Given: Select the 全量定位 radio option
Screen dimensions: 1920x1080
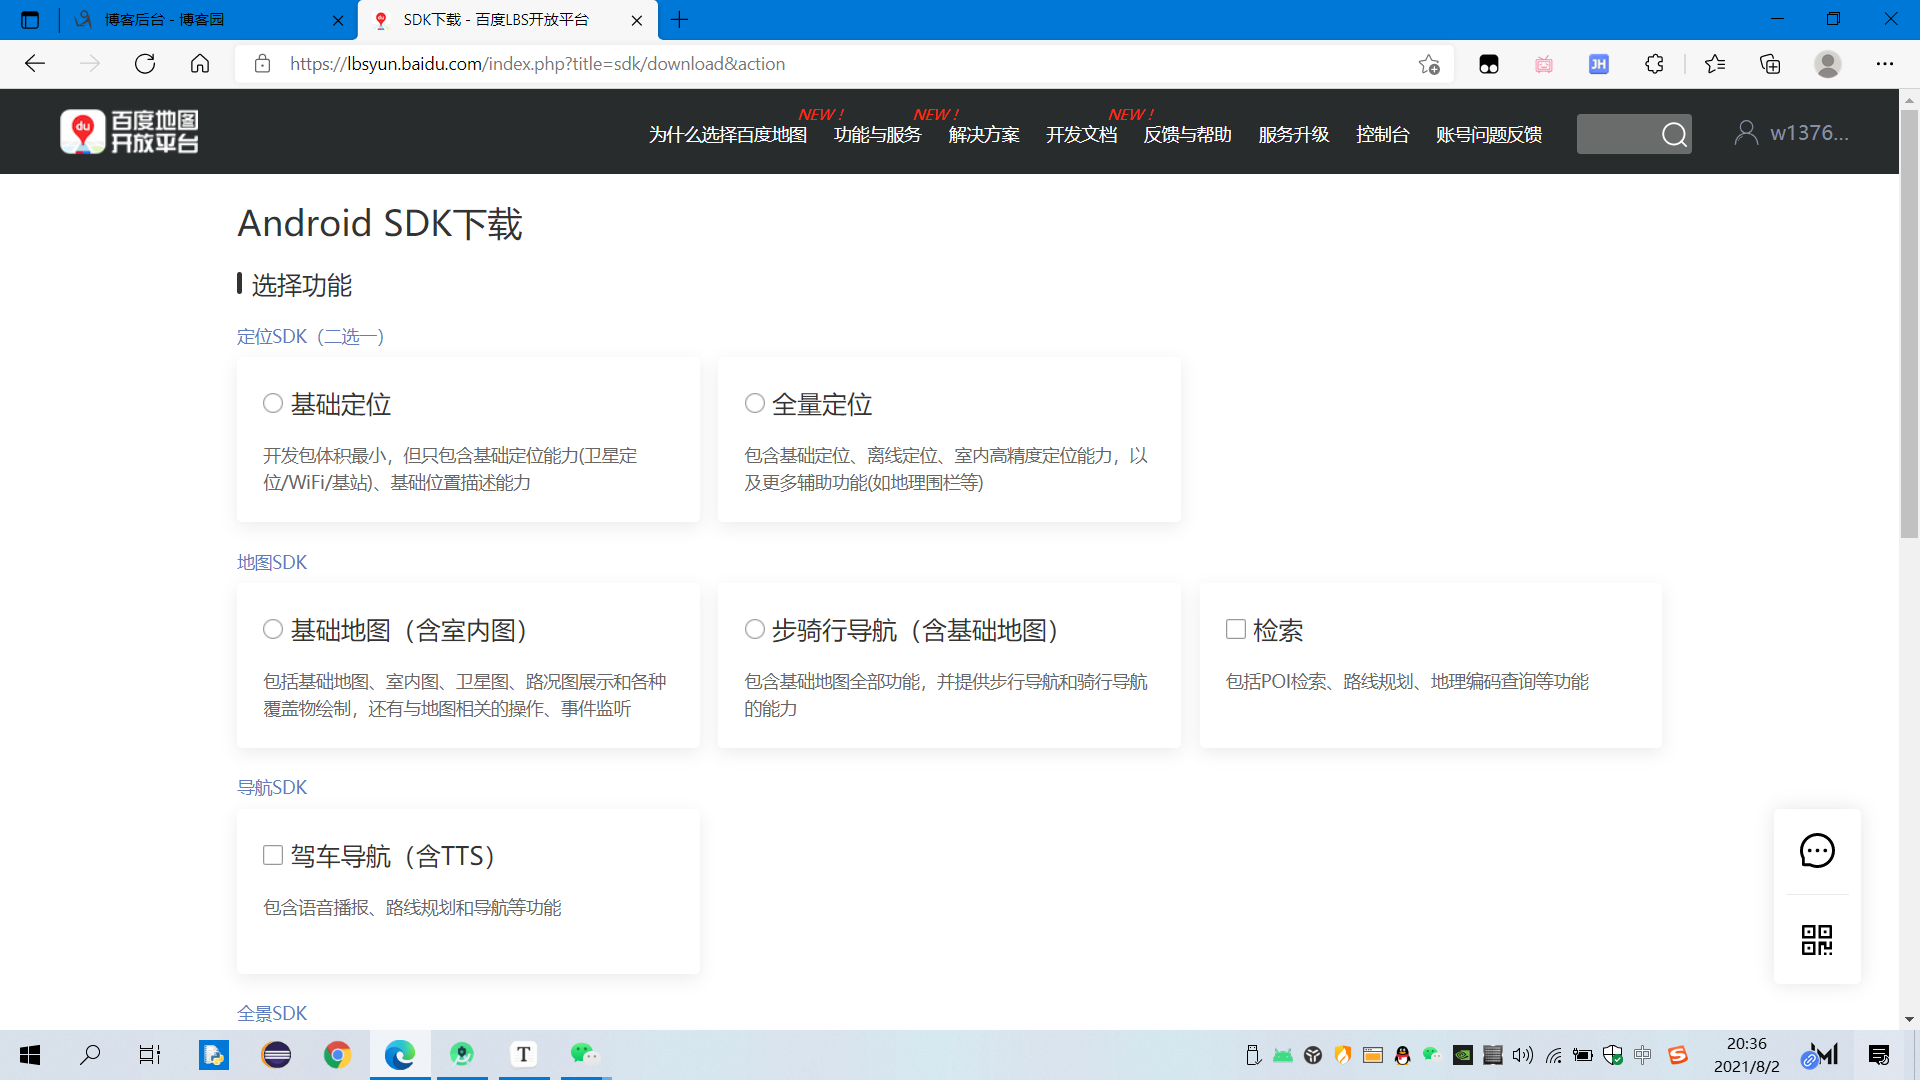Looking at the screenshot, I should pos(755,403).
